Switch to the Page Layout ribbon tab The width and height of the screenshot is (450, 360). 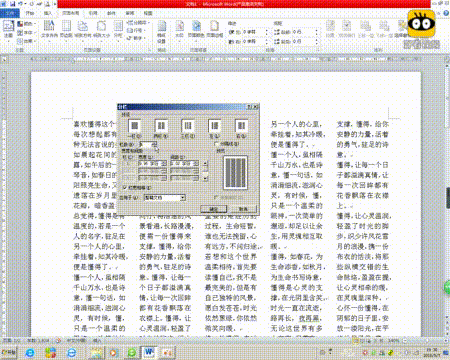[x=70, y=13]
